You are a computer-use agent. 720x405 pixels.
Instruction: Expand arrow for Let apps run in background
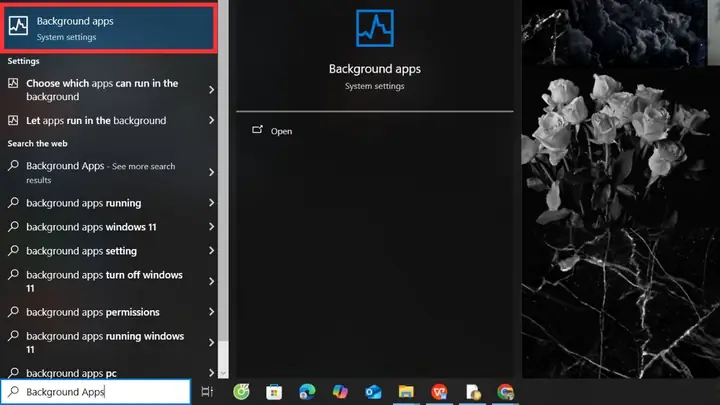pos(211,120)
